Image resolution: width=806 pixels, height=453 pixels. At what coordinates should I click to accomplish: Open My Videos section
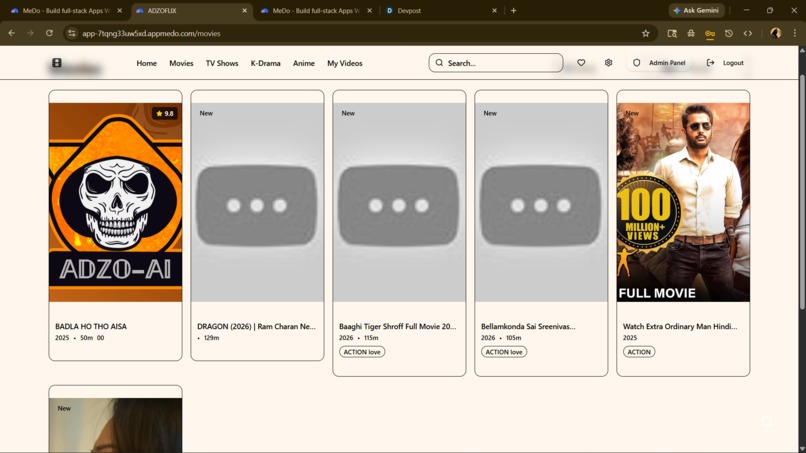tap(345, 63)
